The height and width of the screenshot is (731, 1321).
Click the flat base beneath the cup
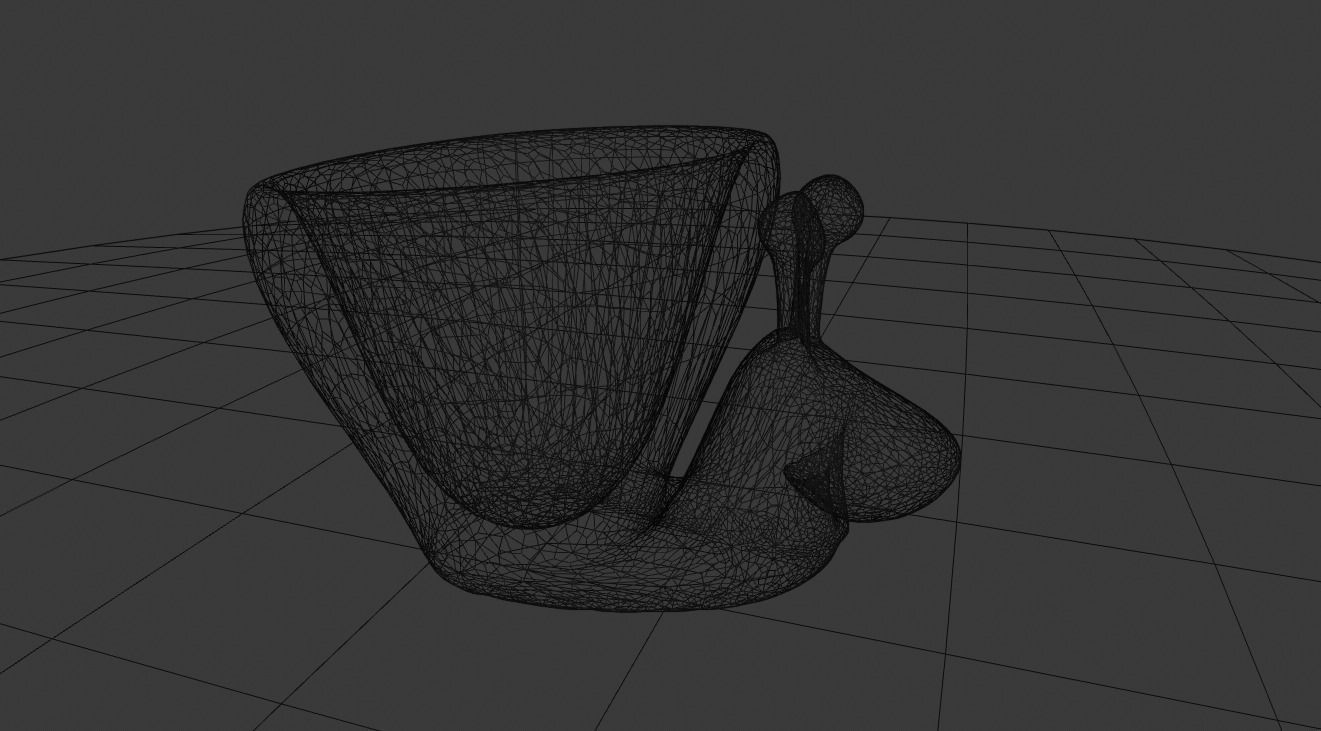pyautogui.click(x=640, y=560)
